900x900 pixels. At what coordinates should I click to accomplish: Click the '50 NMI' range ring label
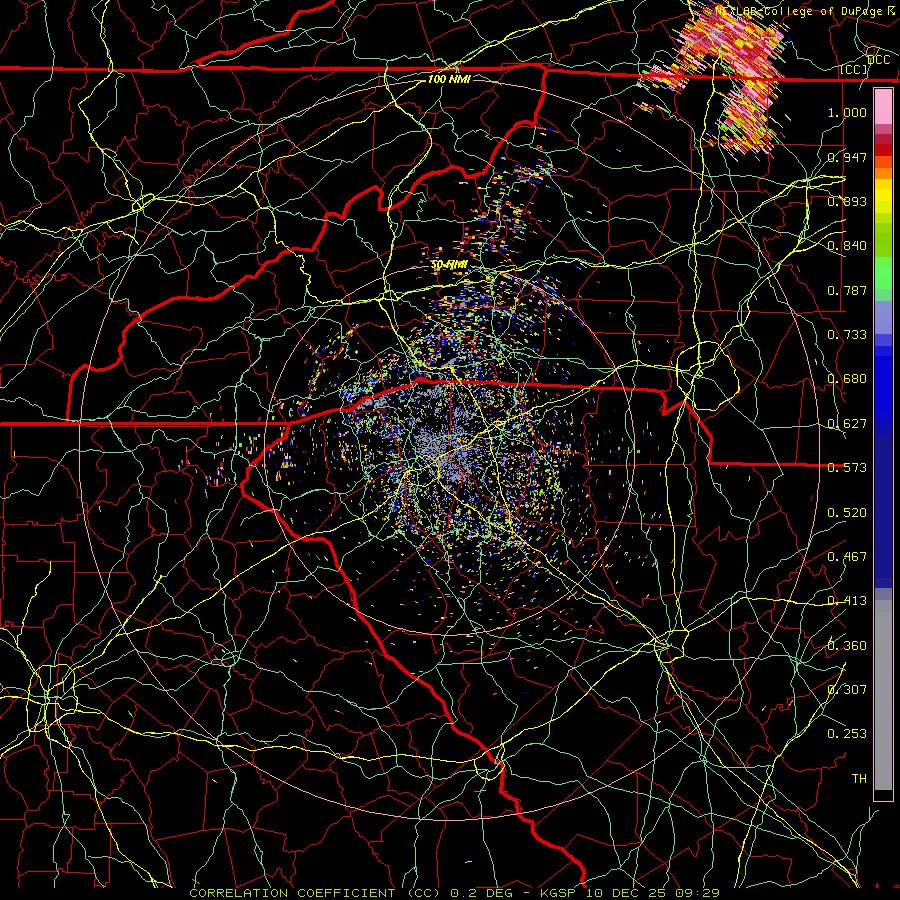[449, 265]
